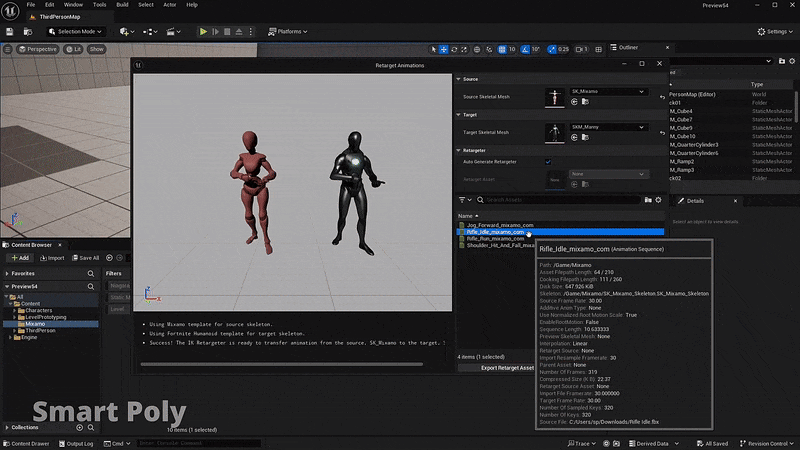Open the Browse Content icon beside Save
The height and width of the screenshot is (450, 800).
(28, 32)
